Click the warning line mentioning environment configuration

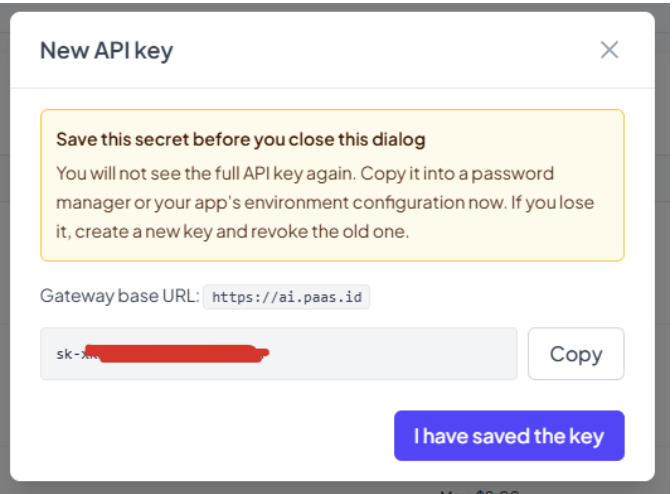coord(325,203)
